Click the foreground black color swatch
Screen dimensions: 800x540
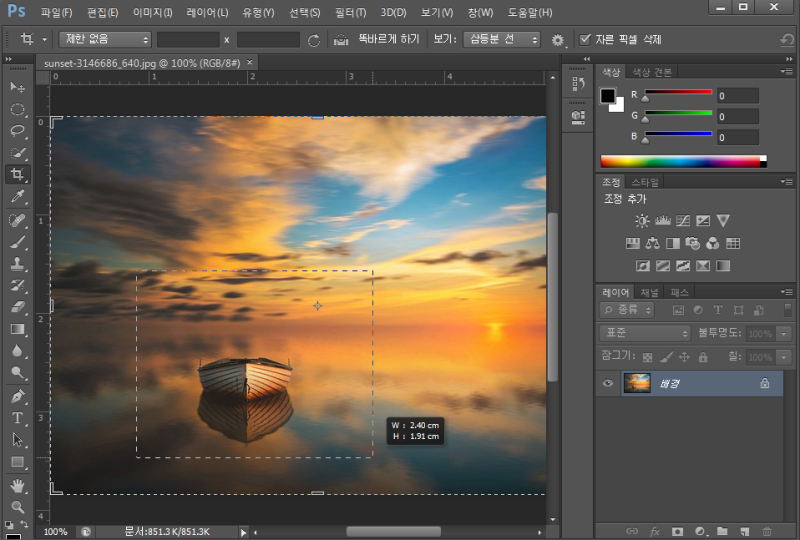coord(607,96)
